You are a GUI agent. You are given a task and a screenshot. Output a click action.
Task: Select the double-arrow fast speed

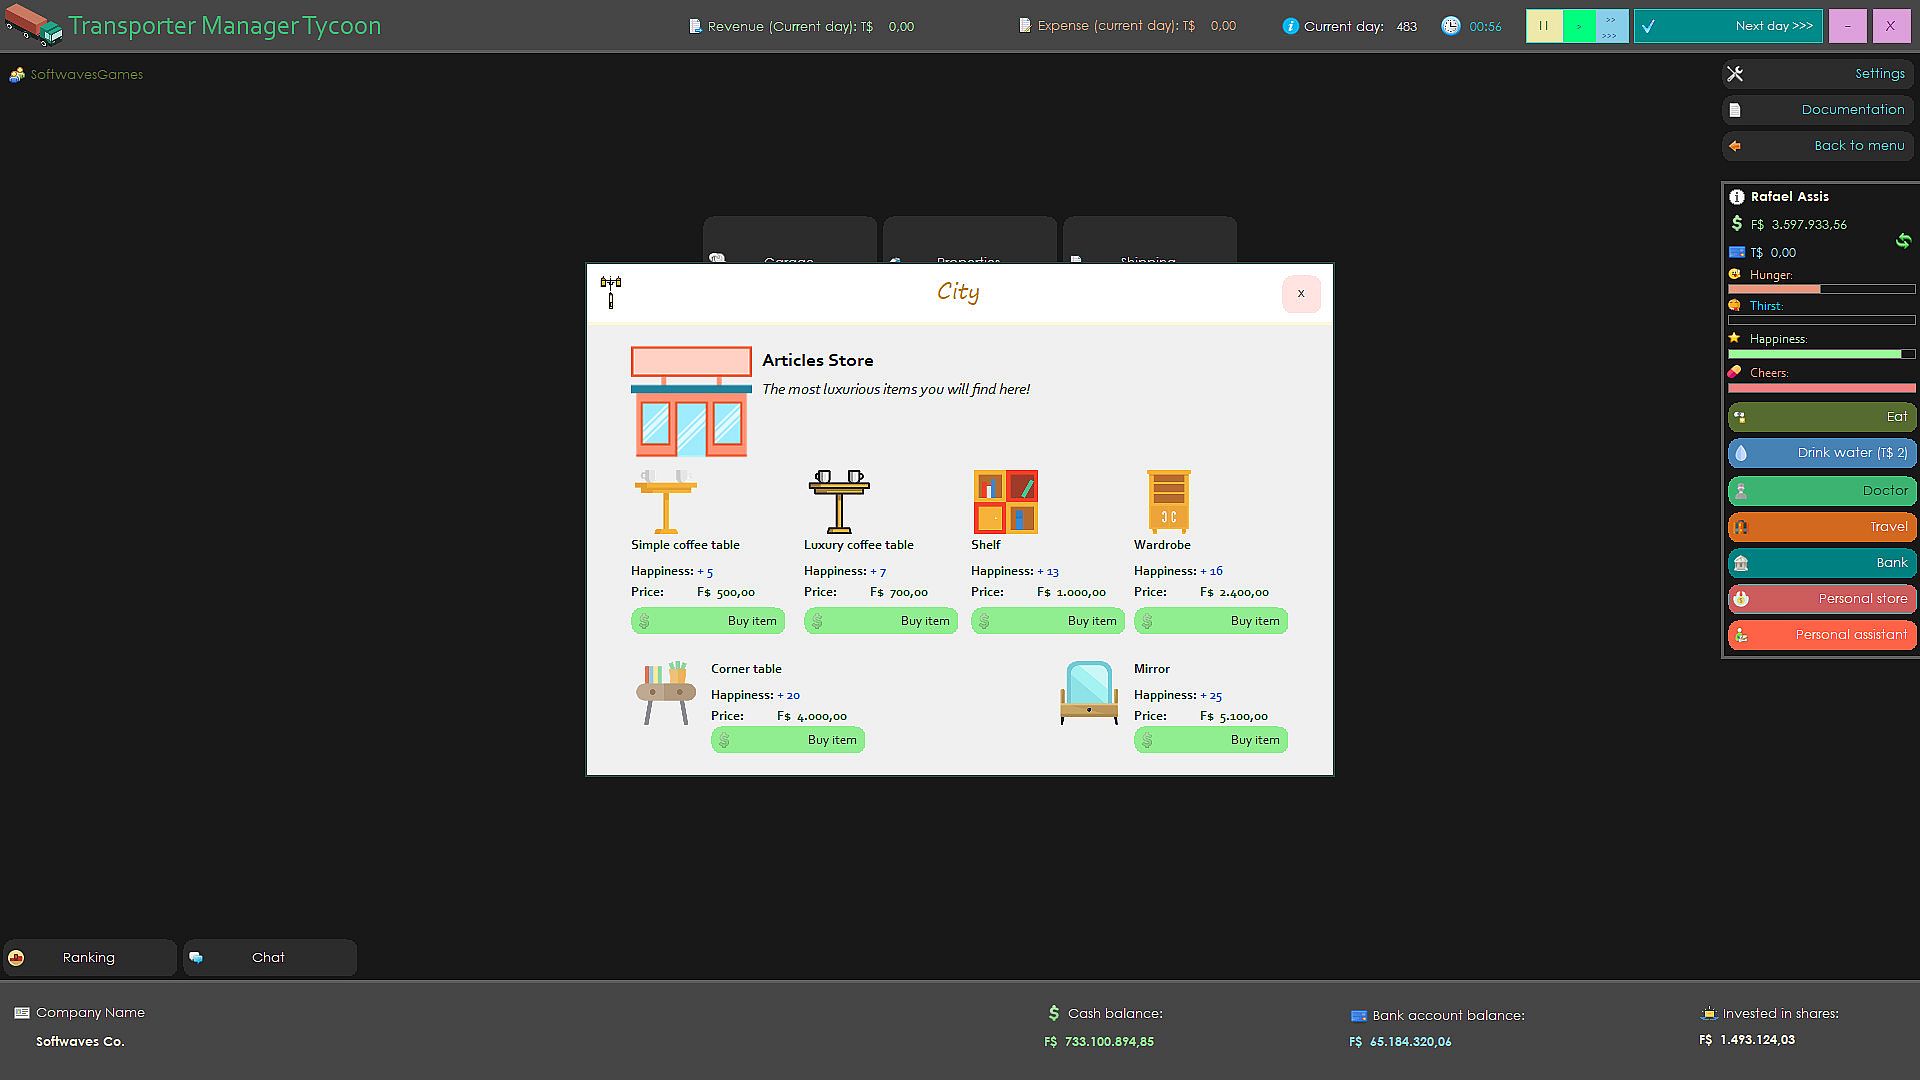pos(1611,18)
